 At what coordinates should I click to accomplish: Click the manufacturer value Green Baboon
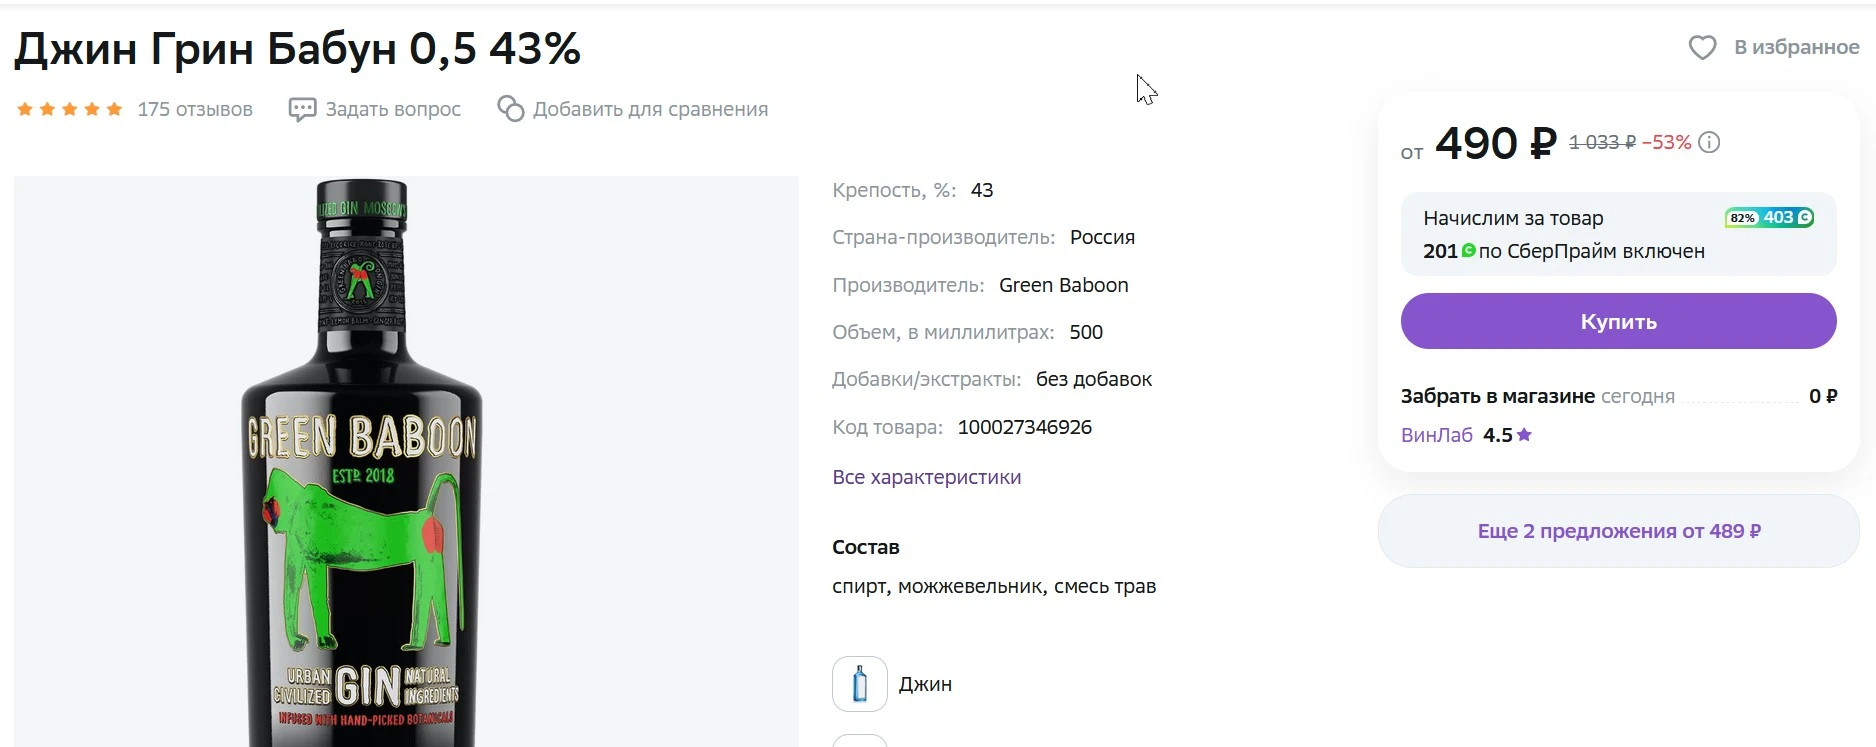pyautogui.click(x=1063, y=285)
